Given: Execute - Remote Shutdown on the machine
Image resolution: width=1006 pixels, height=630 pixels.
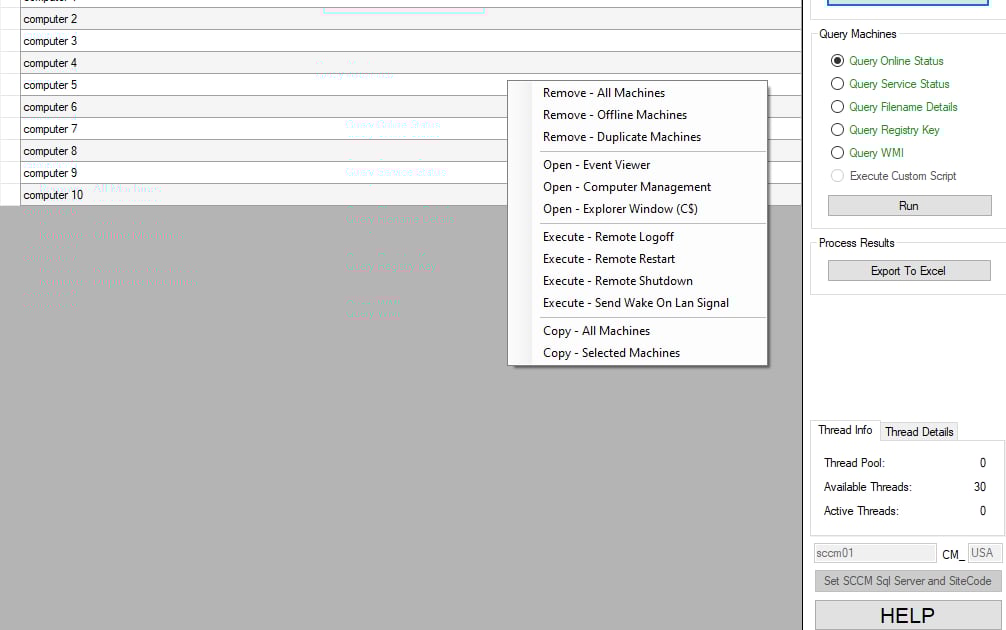Looking at the screenshot, I should coord(618,281).
